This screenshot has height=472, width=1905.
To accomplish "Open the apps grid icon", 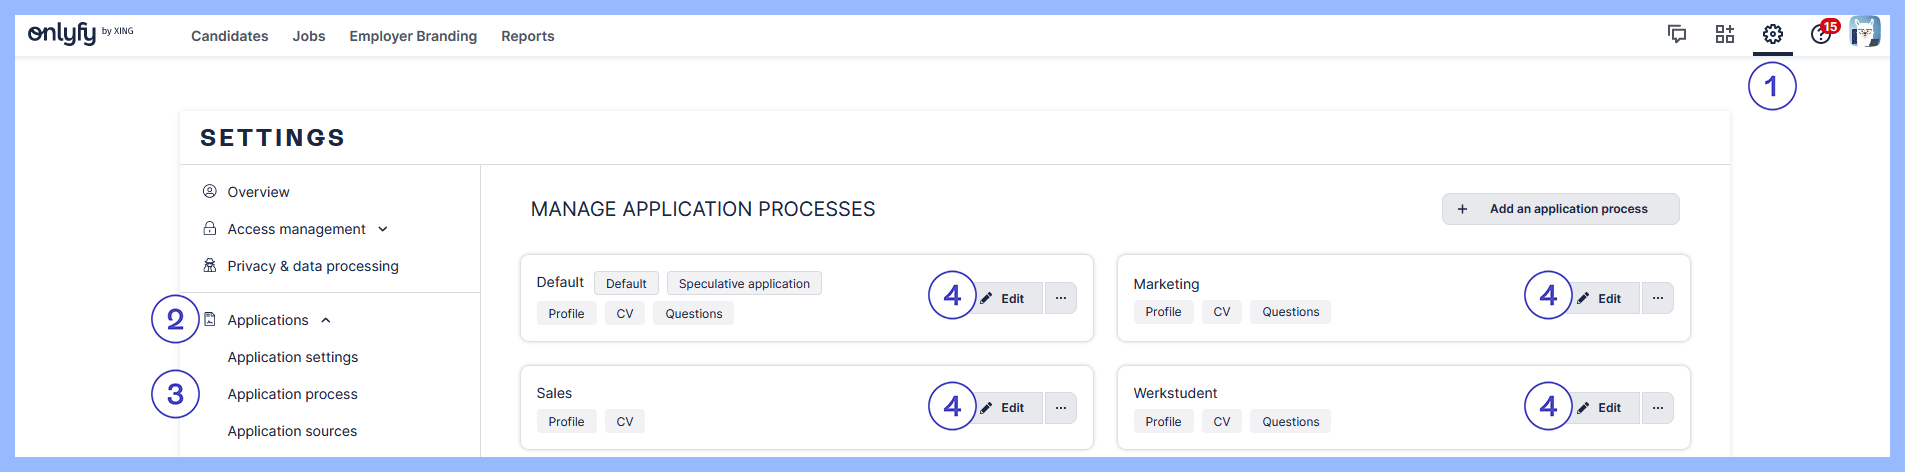I will (x=1725, y=35).
